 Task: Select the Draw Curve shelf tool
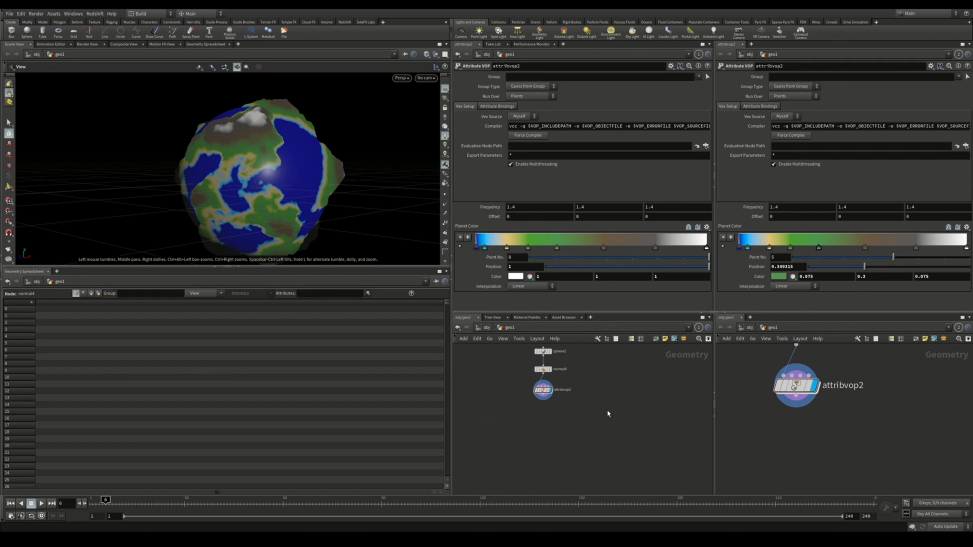[154, 32]
